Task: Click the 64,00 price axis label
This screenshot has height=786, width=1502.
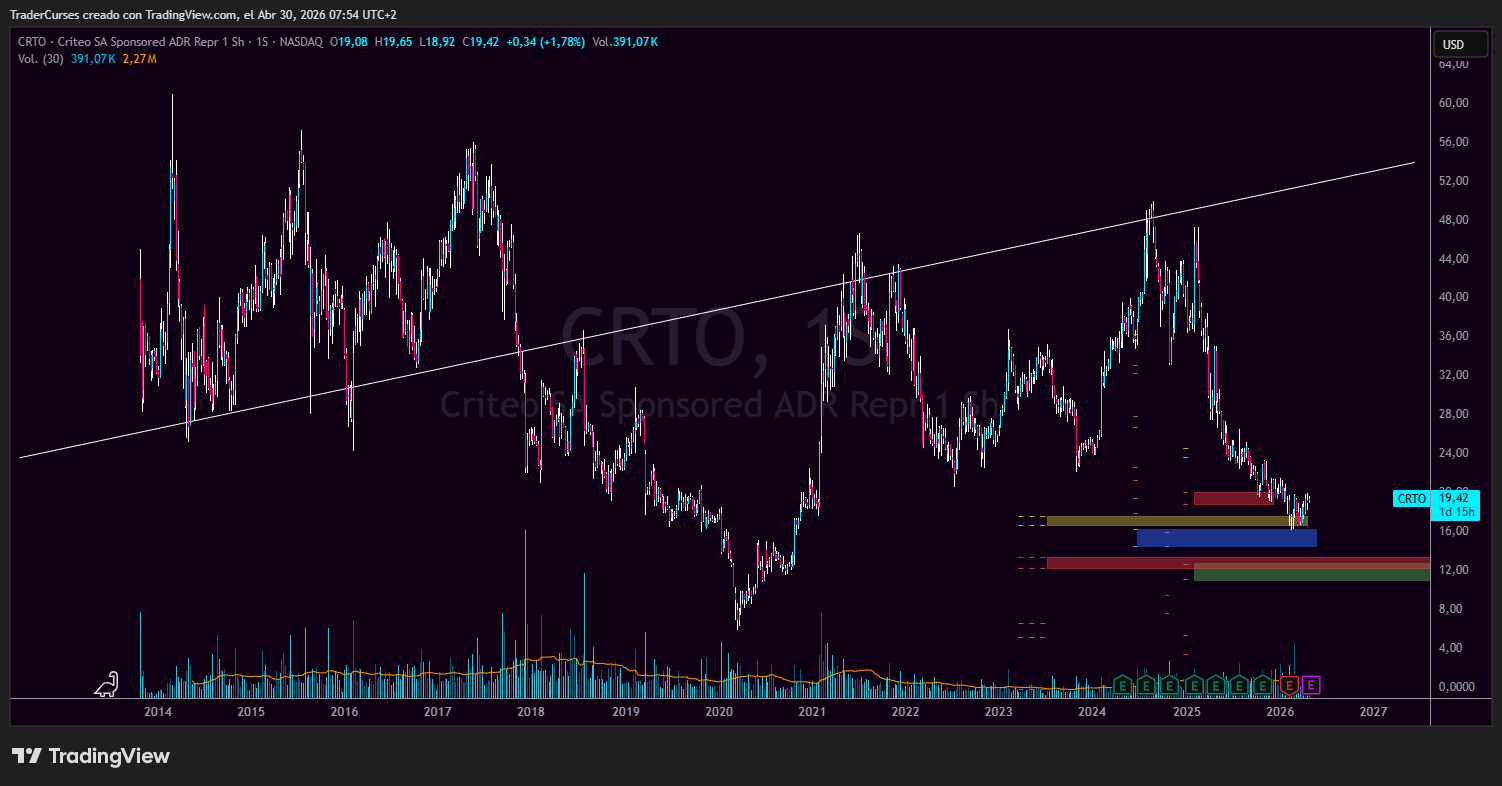Action: click(1455, 64)
